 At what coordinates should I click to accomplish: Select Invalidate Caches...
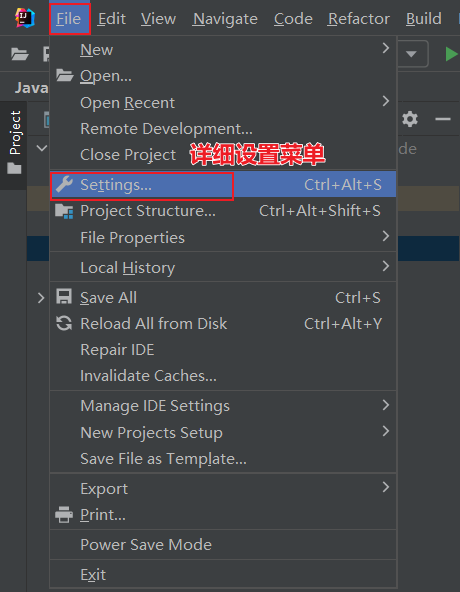coord(223,376)
